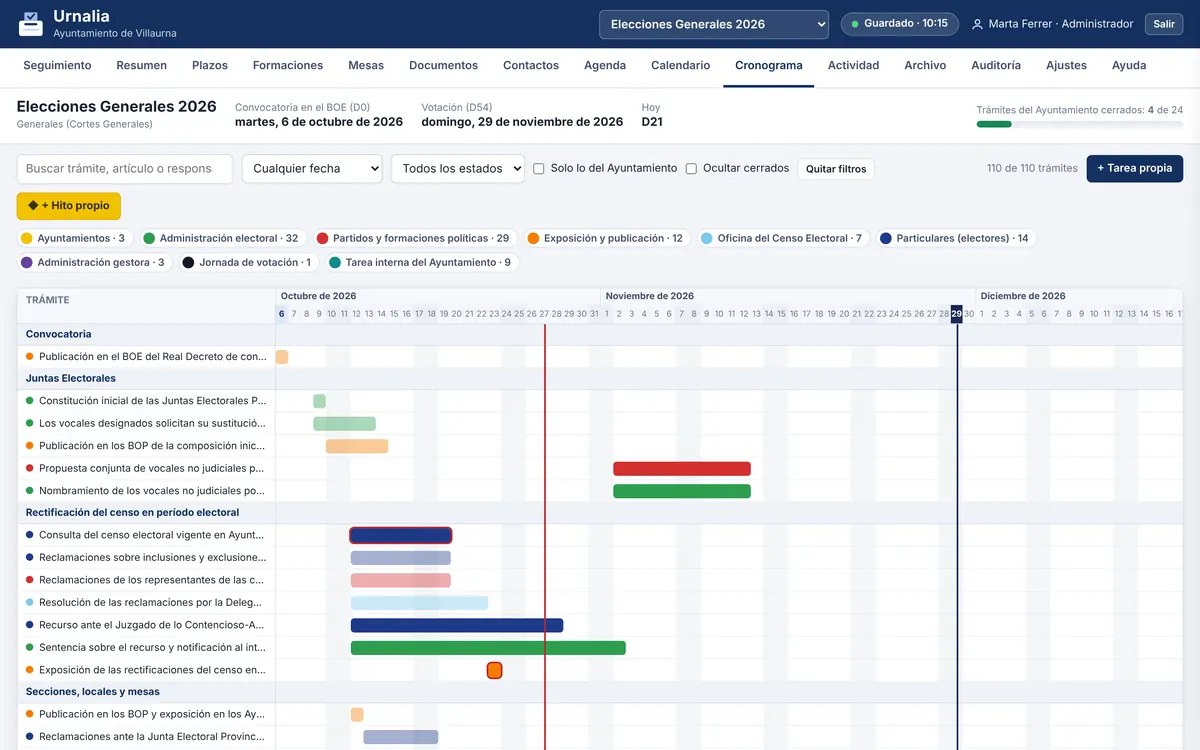Screen dimensions: 1200x750
Task: Click the Guardado 10:15 status pill
Action: 900,24
